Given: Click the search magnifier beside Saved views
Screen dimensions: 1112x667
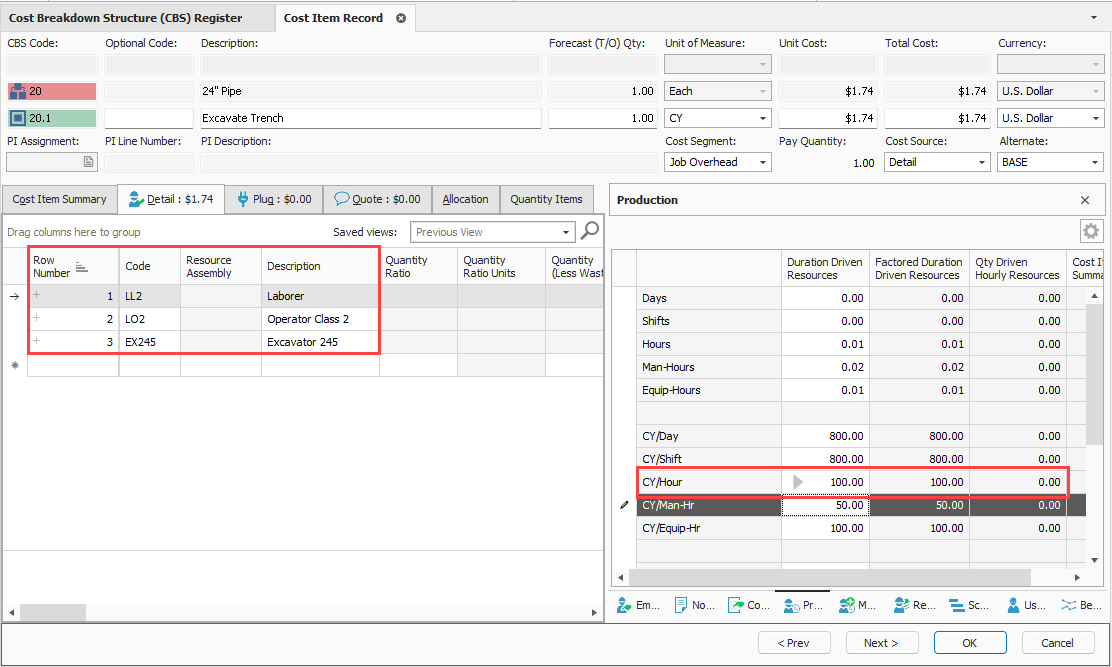Looking at the screenshot, I should point(590,231).
